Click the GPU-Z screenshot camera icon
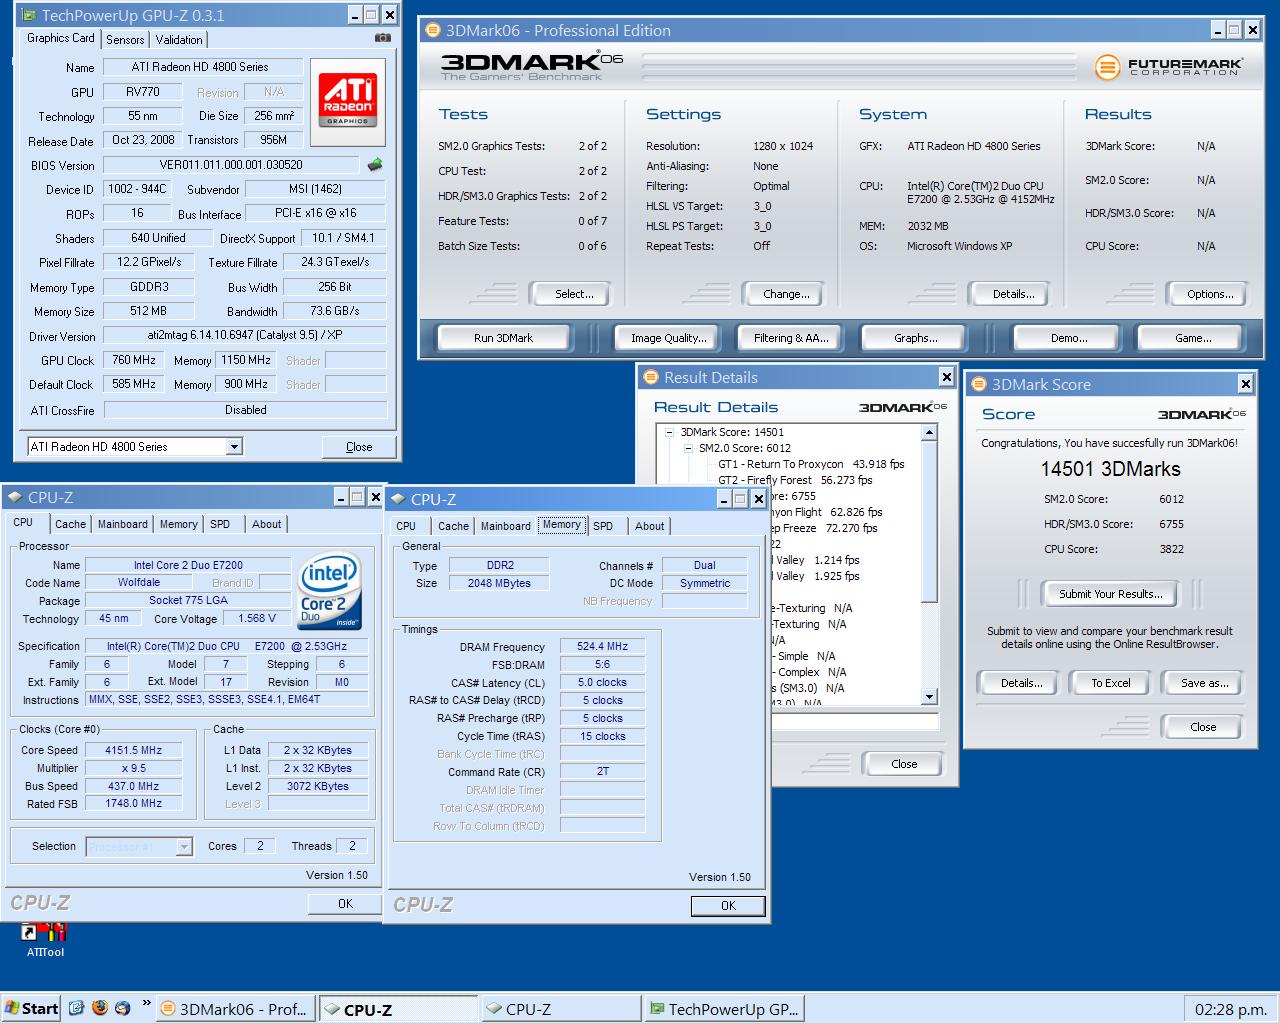The height and width of the screenshot is (1024, 1280). click(x=382, y=38)
